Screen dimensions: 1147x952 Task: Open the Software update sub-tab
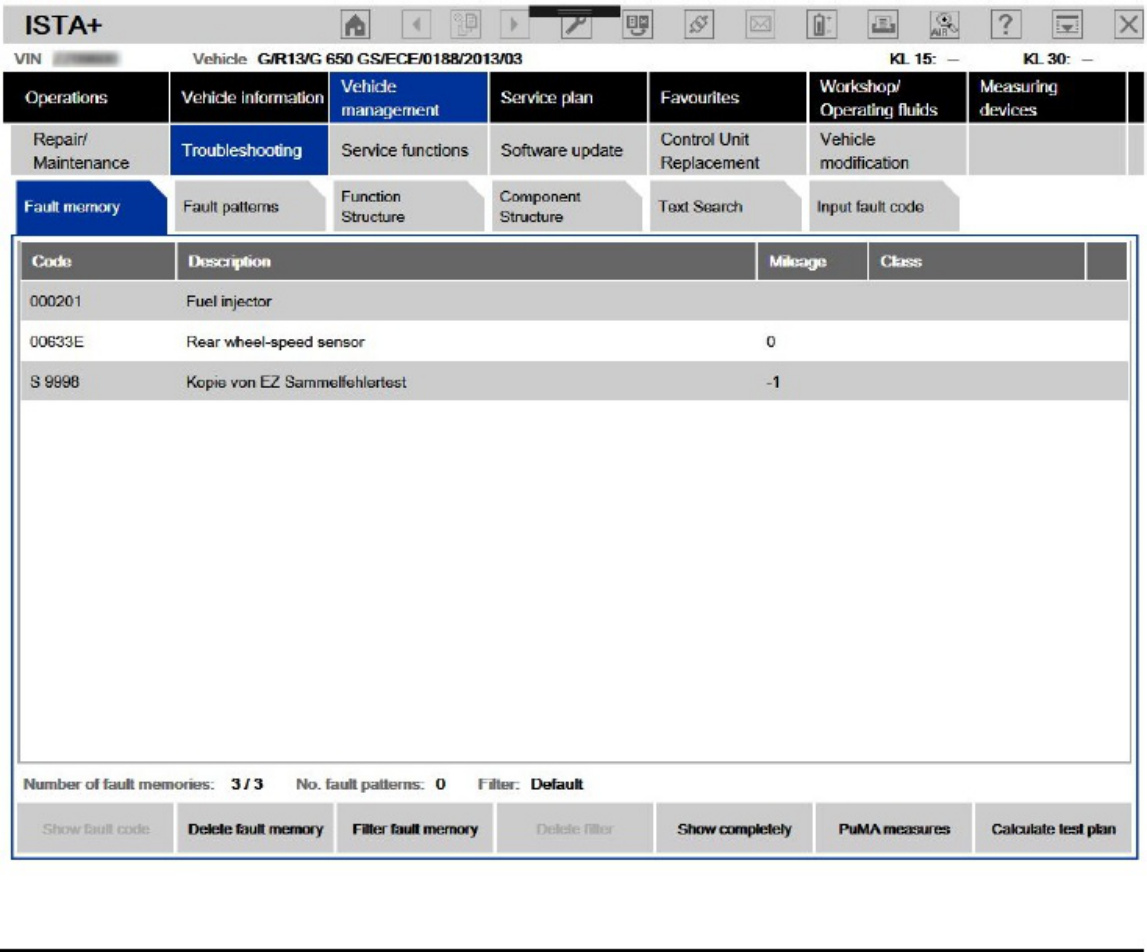click(x=568, y=150)
